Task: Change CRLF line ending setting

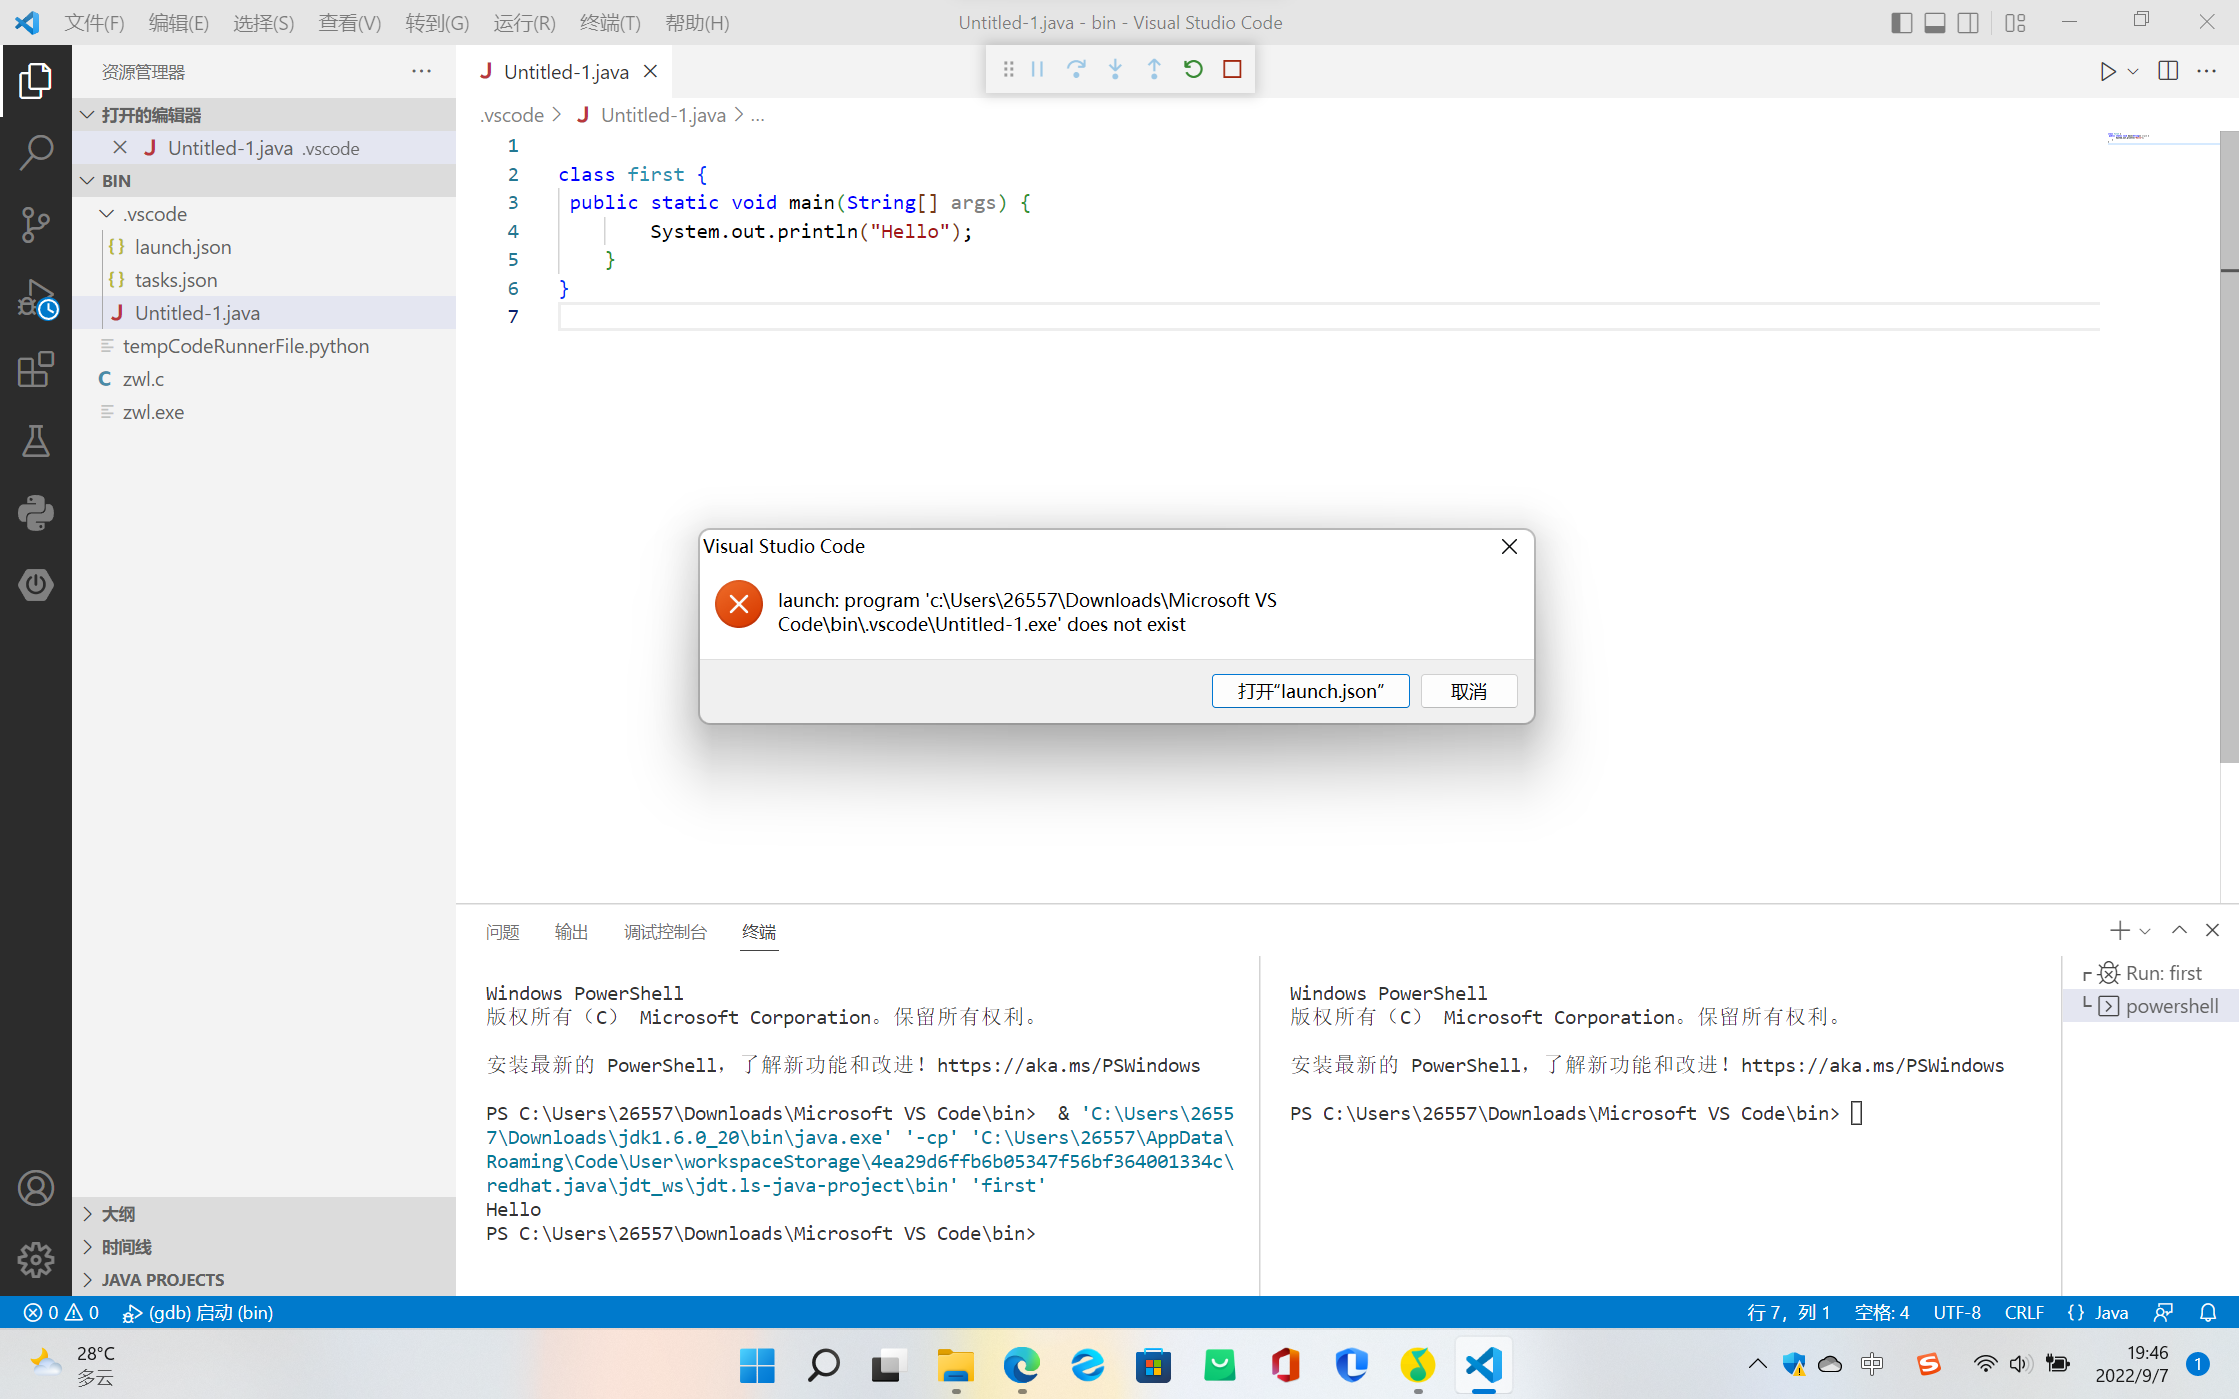Action: (2024, 1312)
